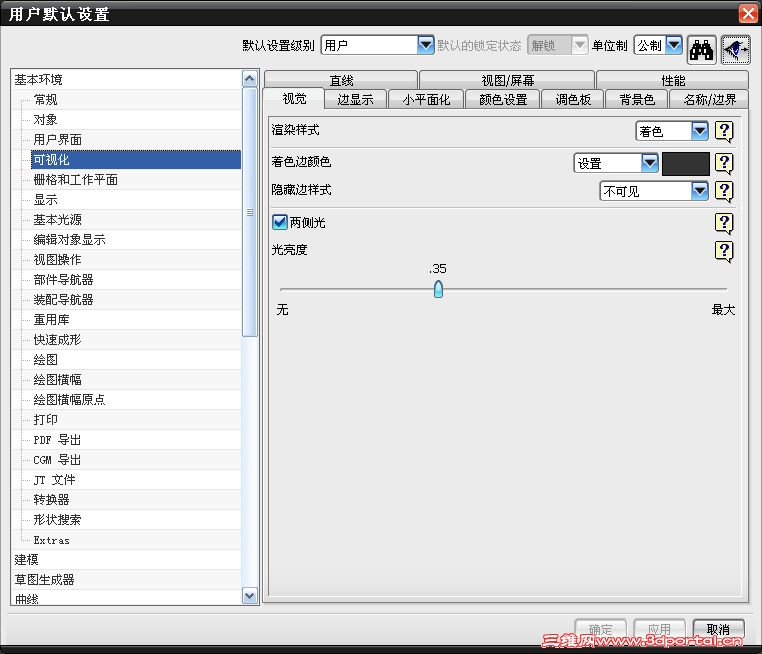
Task: Click the tree scrollbar down arrow
Action: coord(250,596)
